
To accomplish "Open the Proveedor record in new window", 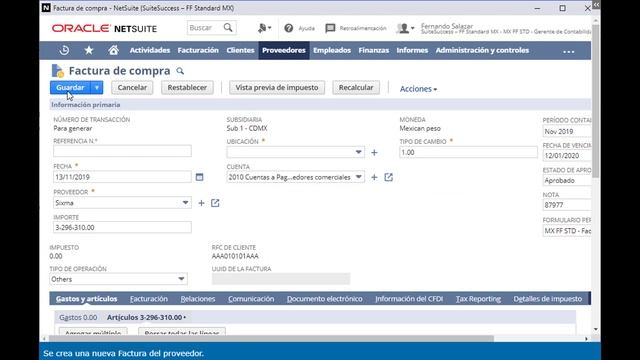I will tap(215, 203).
